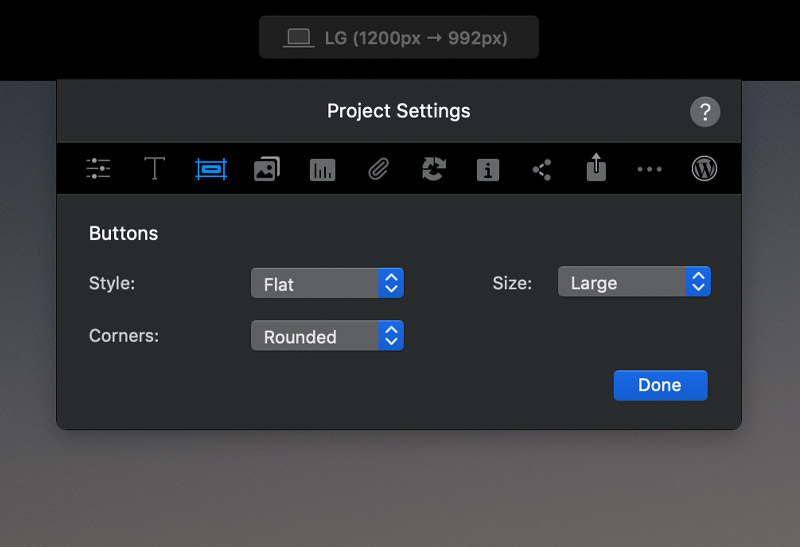
Task: Open the images settings tab
Action: pos(267,169)
